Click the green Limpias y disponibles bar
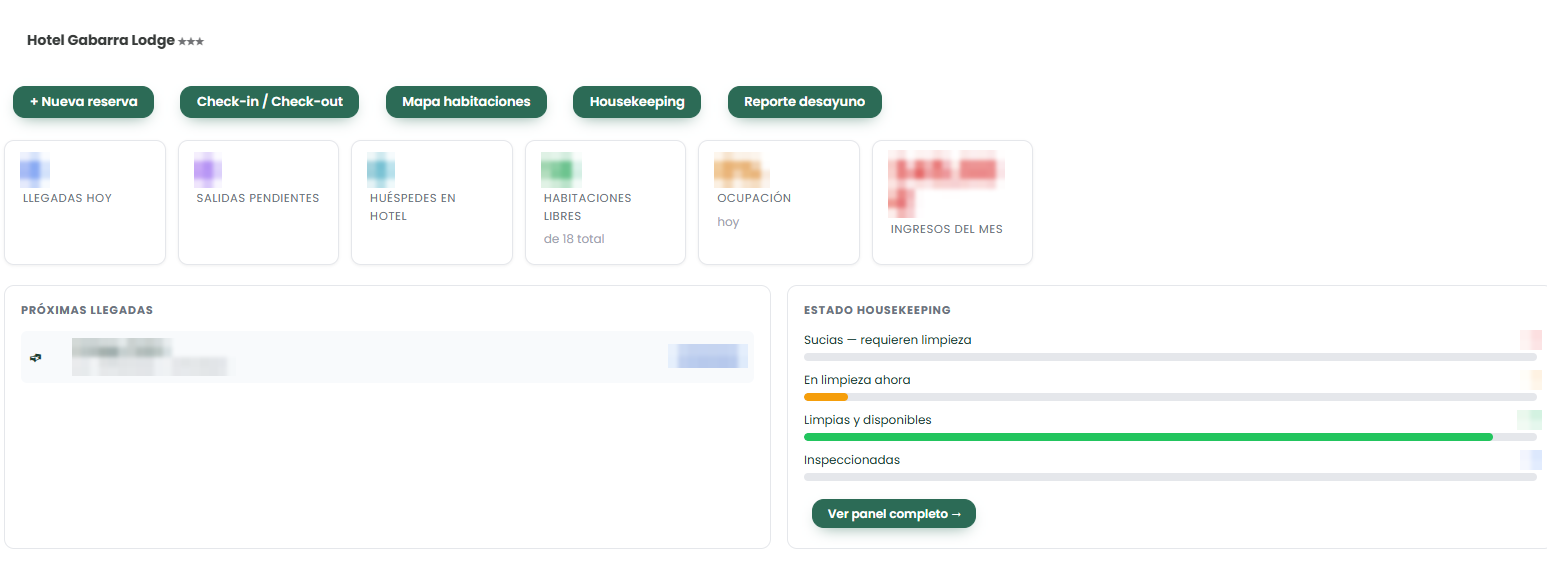 [1148, 437]
